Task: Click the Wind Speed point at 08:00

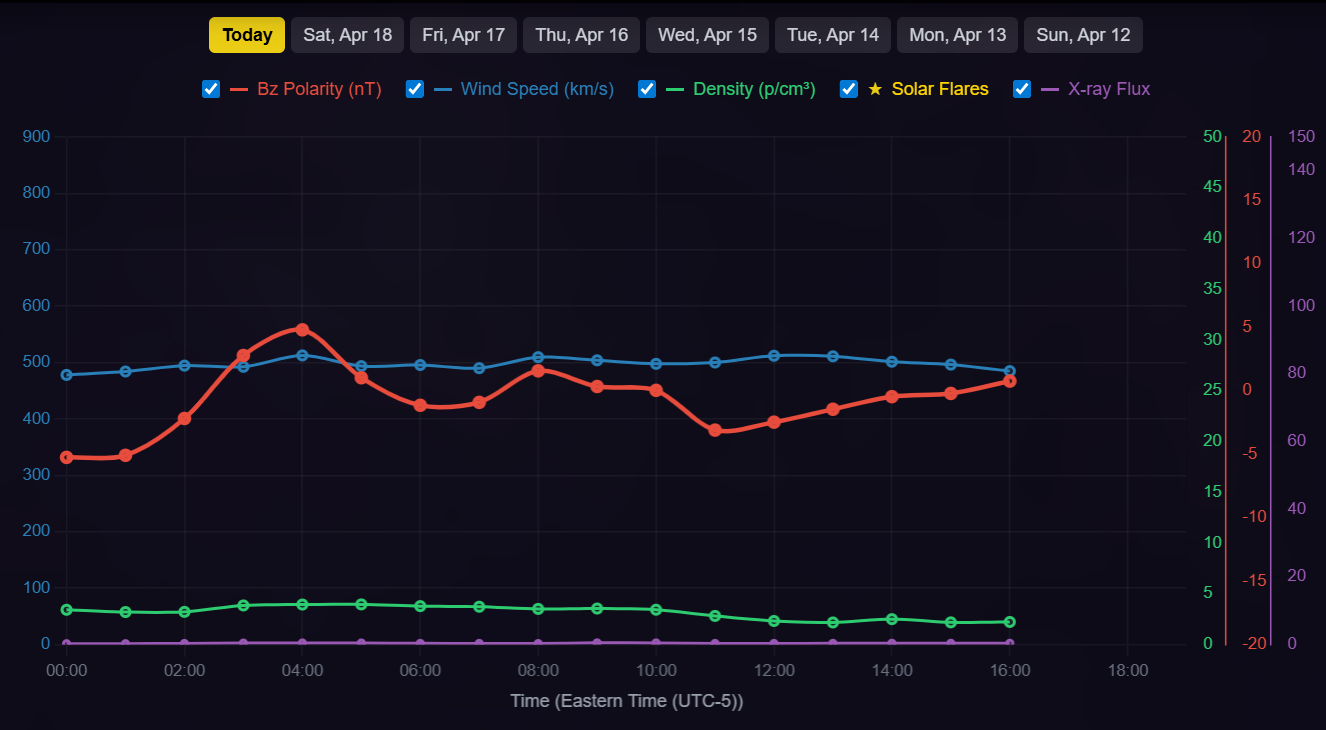Action: (x=538, y=356)
